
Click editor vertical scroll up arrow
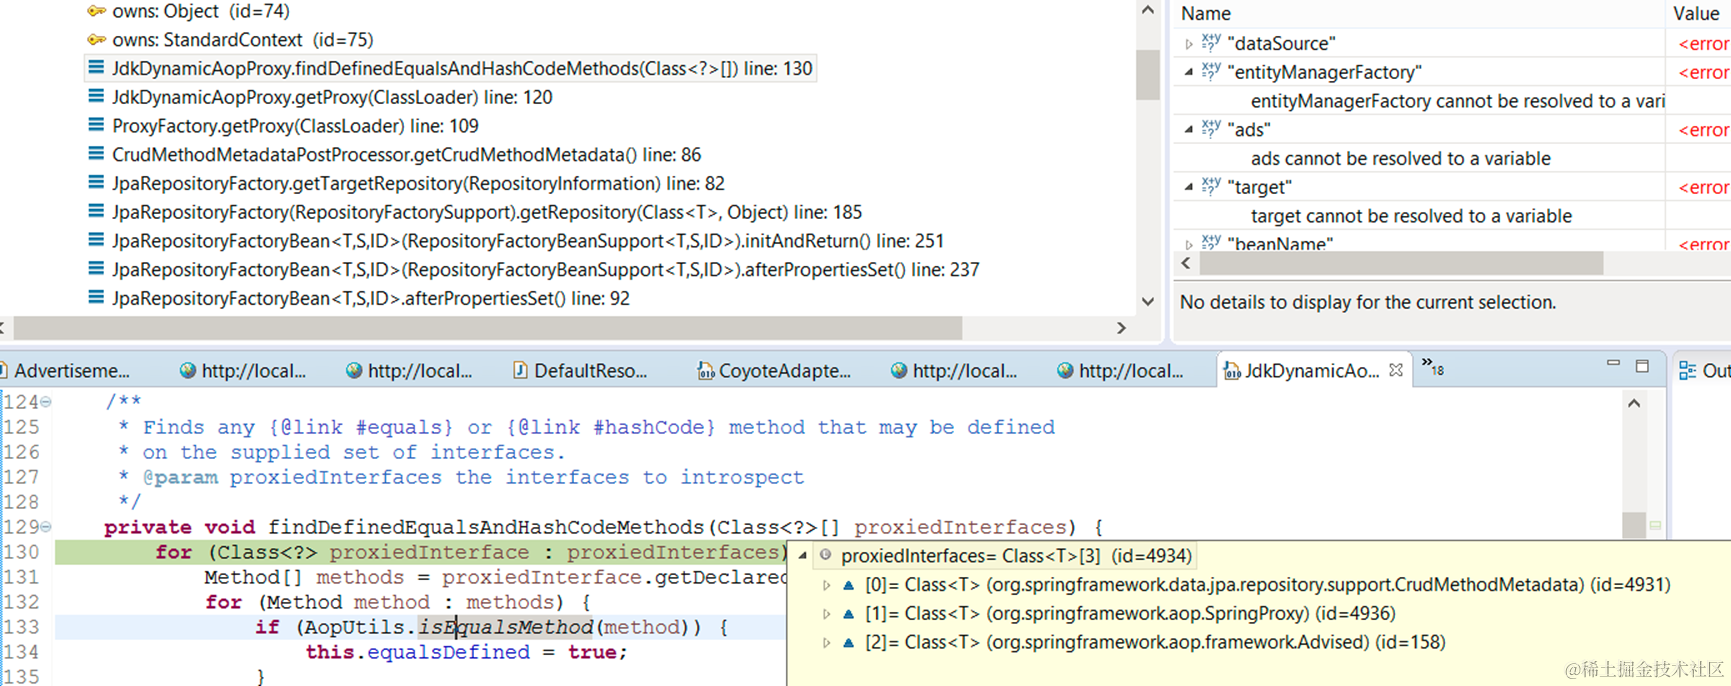pos(1634,403)
